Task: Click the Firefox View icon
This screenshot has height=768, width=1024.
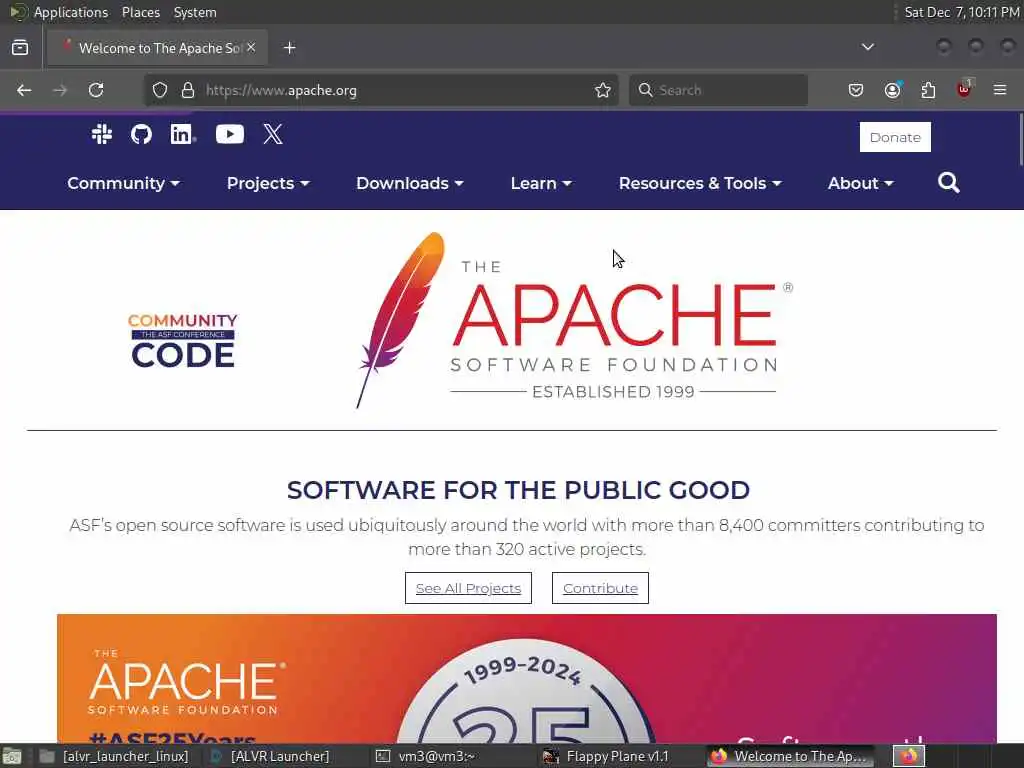Action: click(x=20, y=48)
